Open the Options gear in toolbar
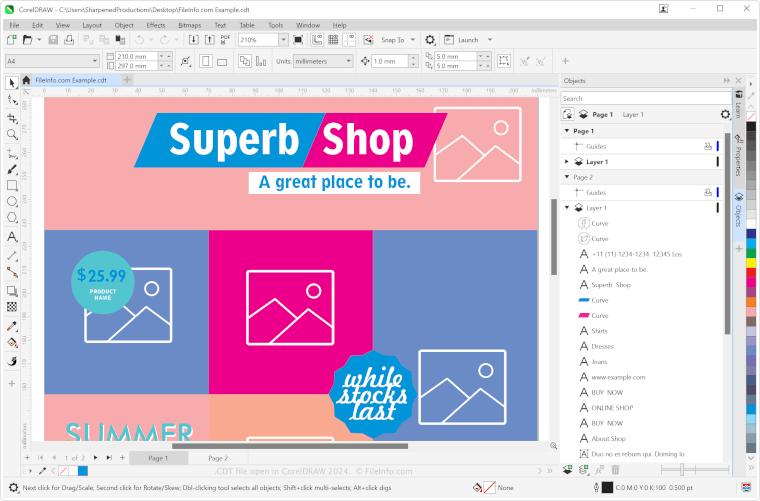 pos(430,40)
